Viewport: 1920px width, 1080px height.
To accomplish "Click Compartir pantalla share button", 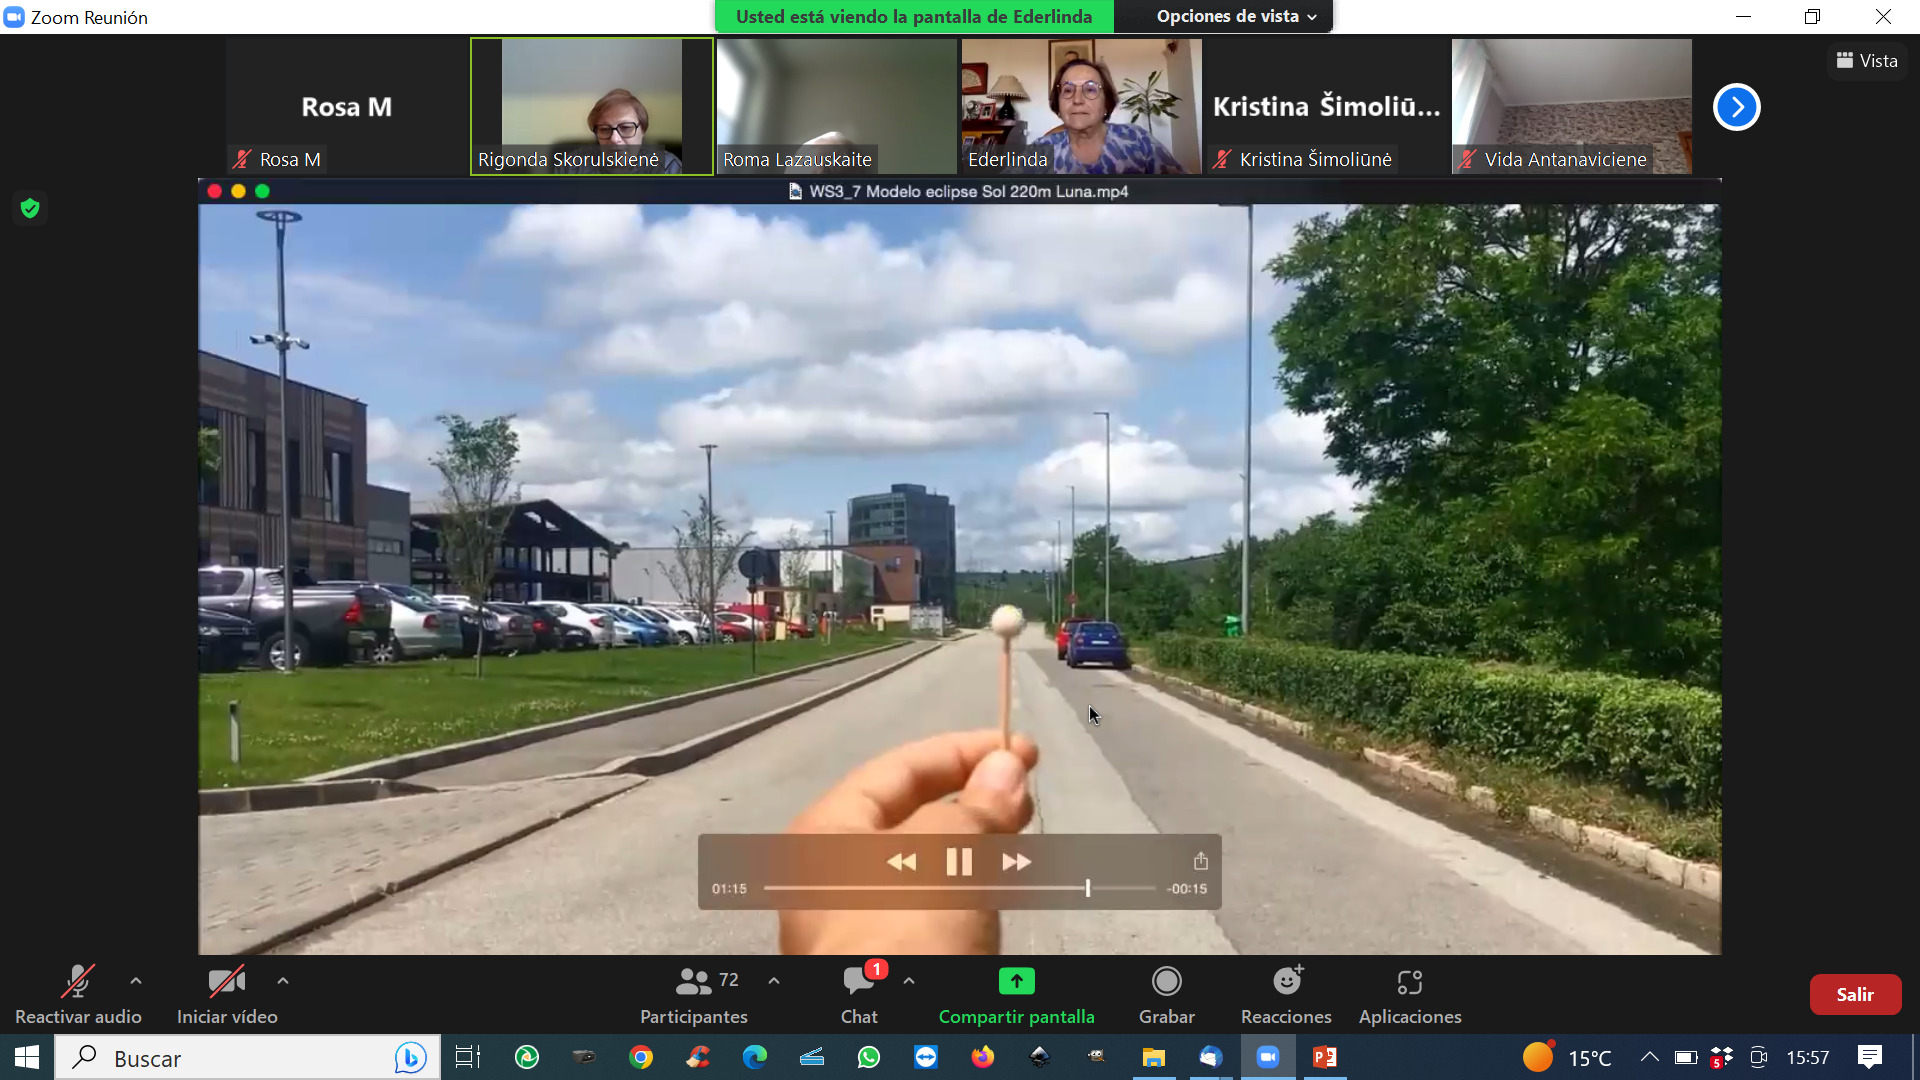I will click(1016, 994).
